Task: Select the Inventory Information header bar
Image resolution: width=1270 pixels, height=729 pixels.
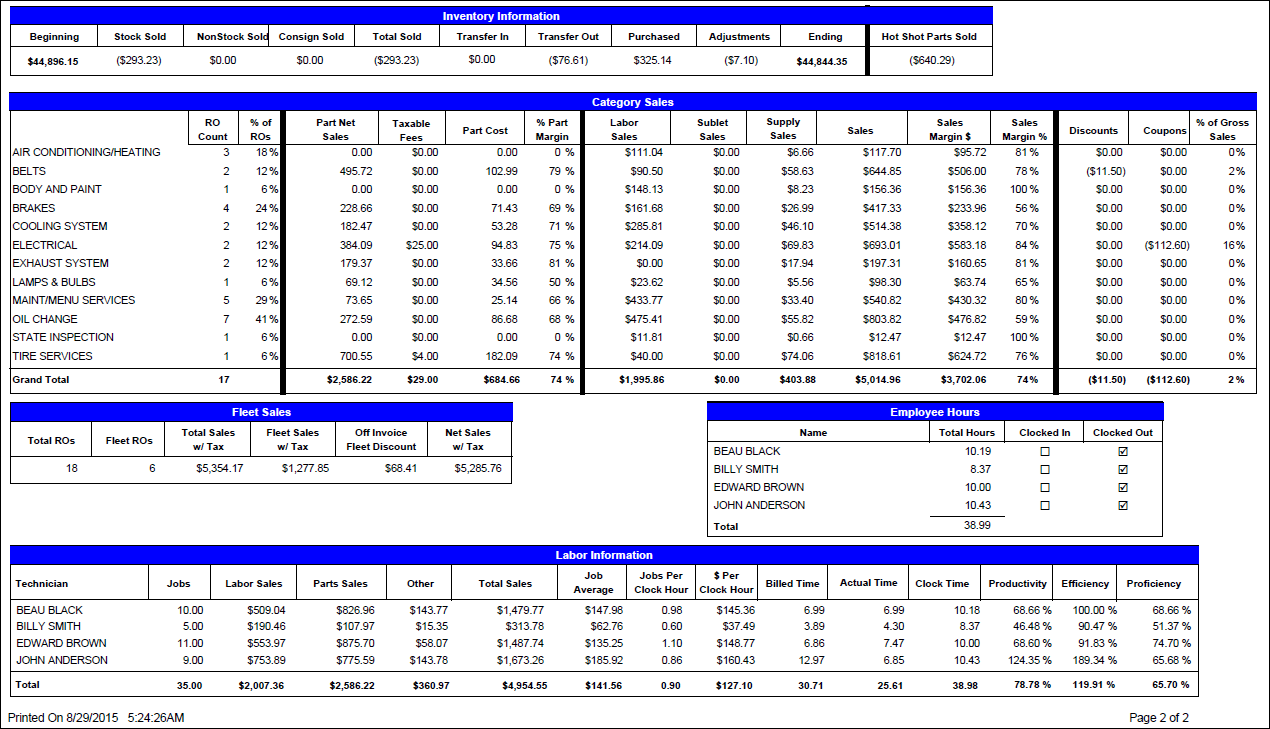Action: tap(500, 15)
